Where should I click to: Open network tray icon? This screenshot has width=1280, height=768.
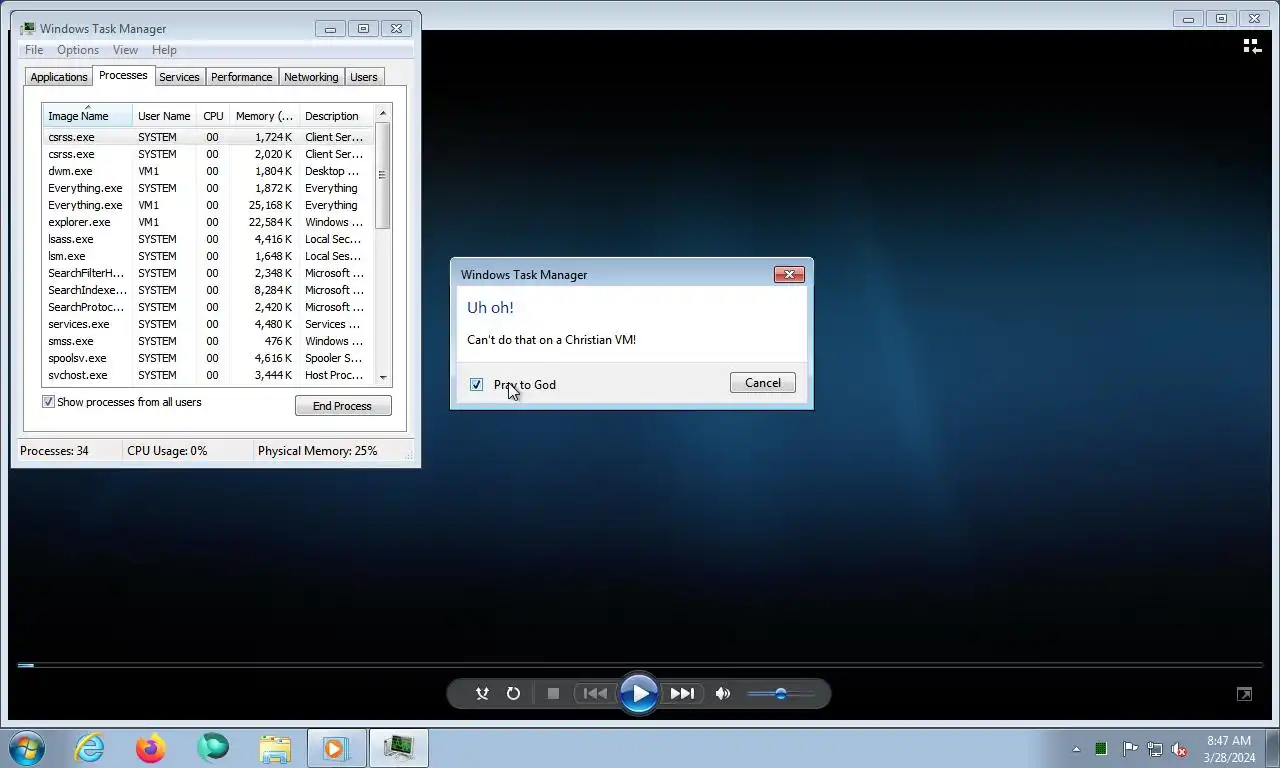pyautogui.click(x=1155, y=748)
